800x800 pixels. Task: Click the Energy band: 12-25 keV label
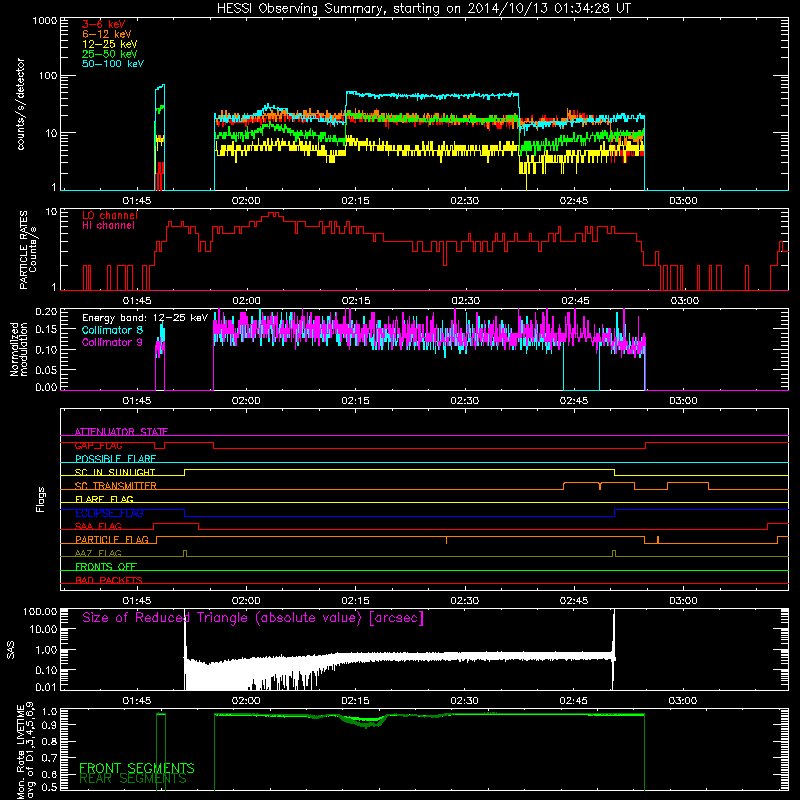145,318
